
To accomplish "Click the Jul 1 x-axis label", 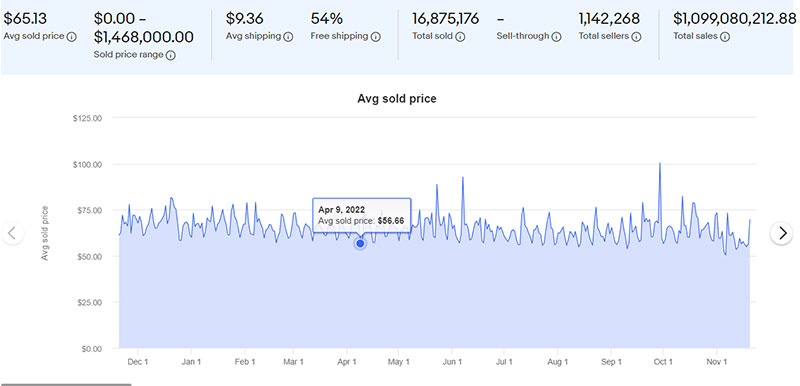I will coord(504,362).
